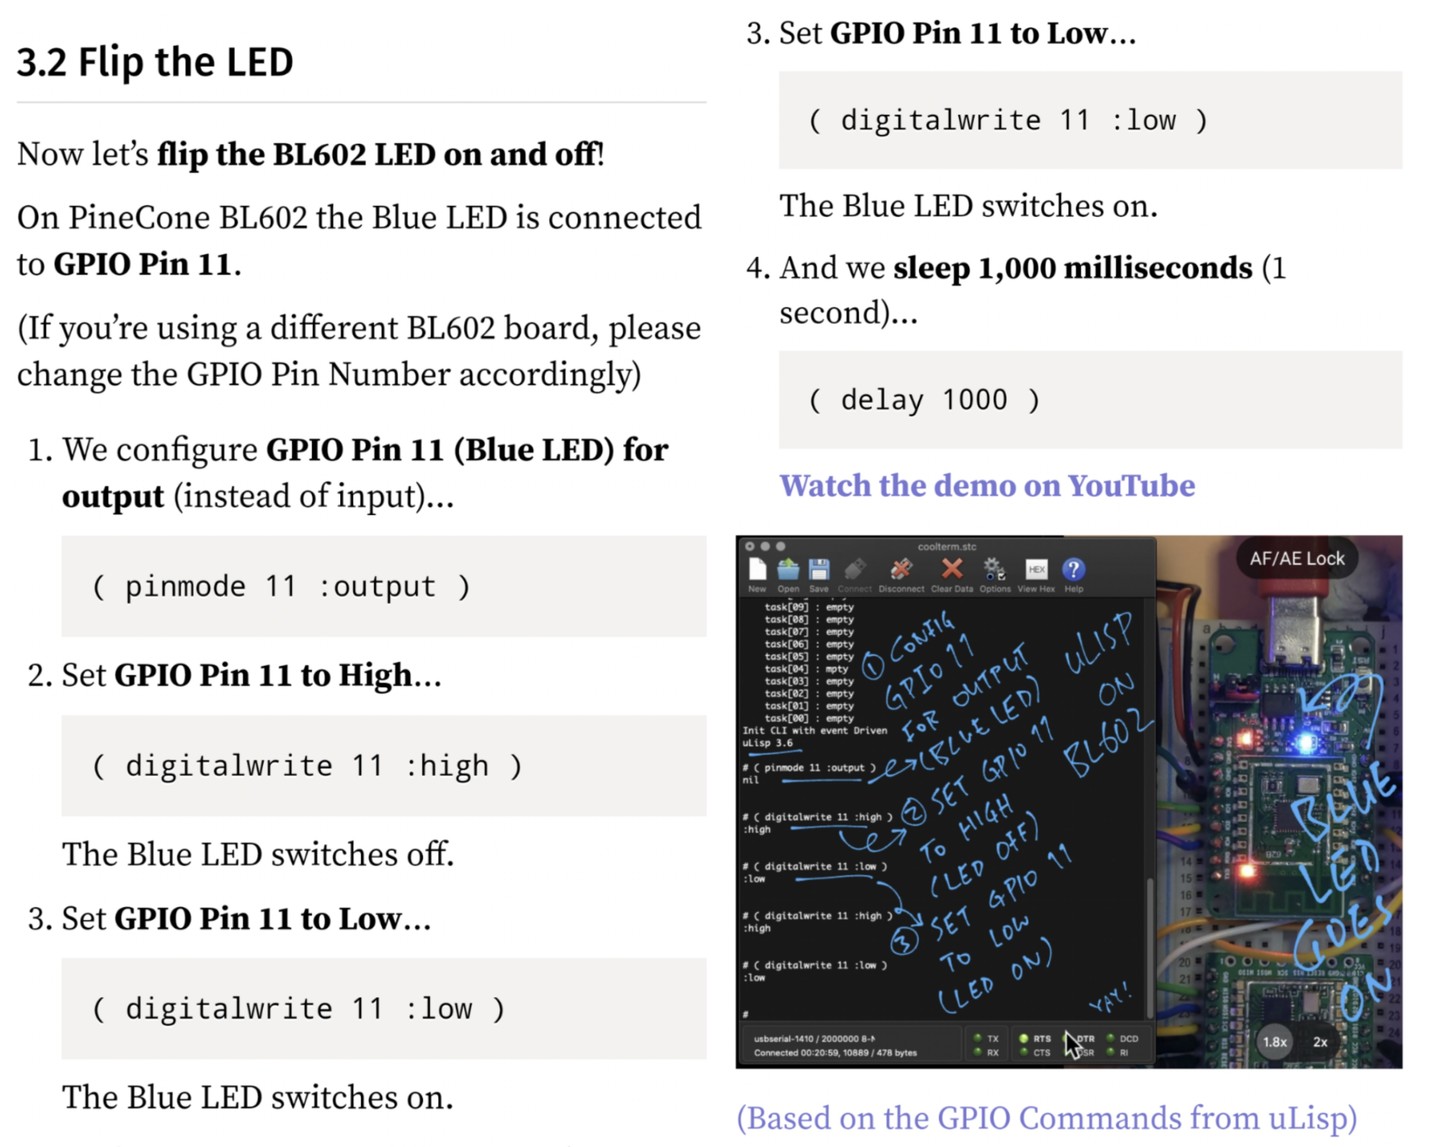
Task: Click the greyed-out Connect icon
Action: (854, 570)
